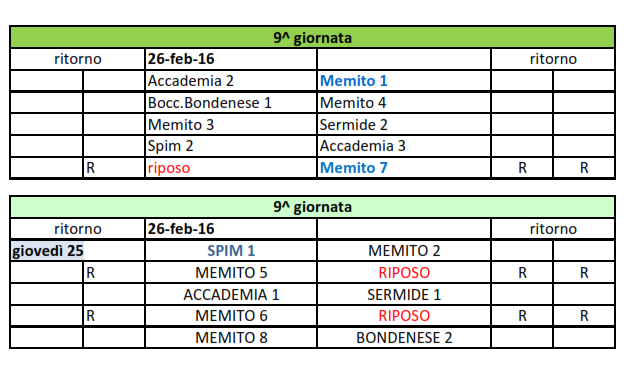642x371 pixels.
Task: Select the light green '9^ giornata' header
Action: 312,207
